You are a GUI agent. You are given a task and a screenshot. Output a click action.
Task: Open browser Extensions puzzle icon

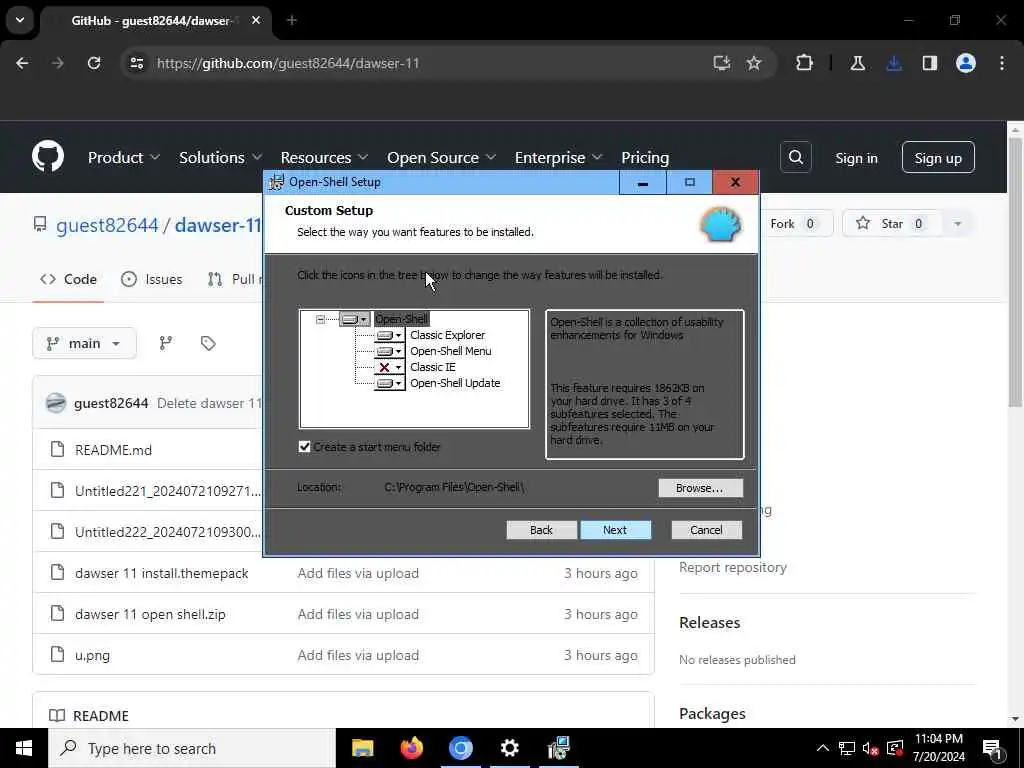click(805, 63)
